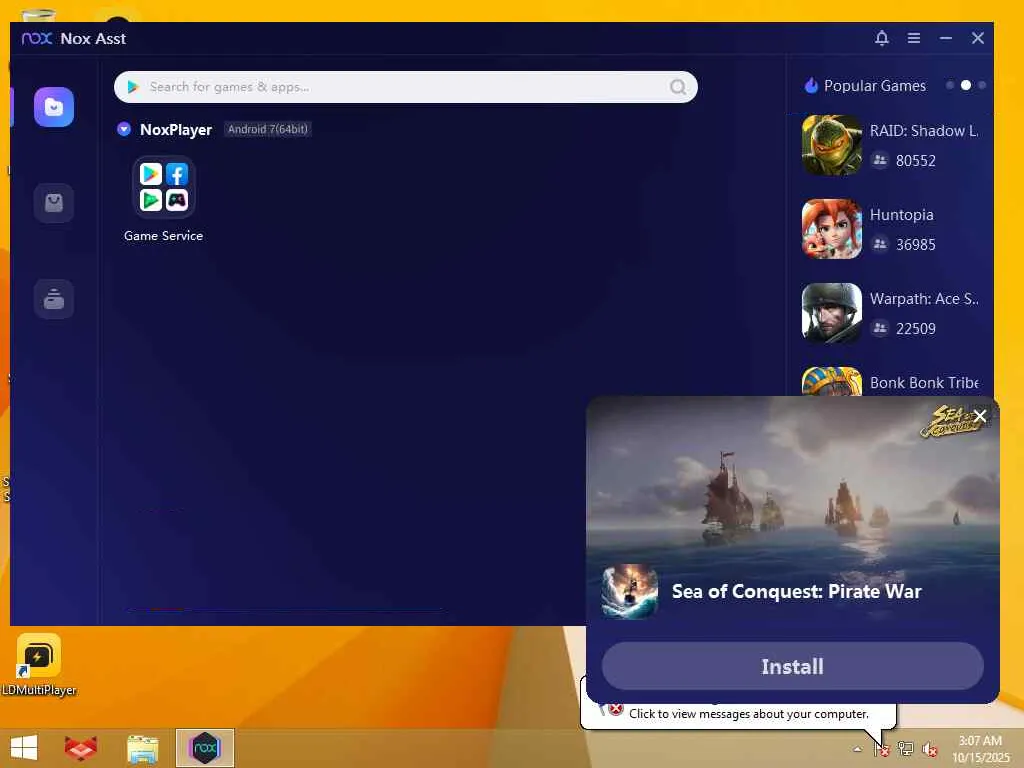Open the notifications bell icon
This screenshot has width=1024, height=768.
coord(882,38)
